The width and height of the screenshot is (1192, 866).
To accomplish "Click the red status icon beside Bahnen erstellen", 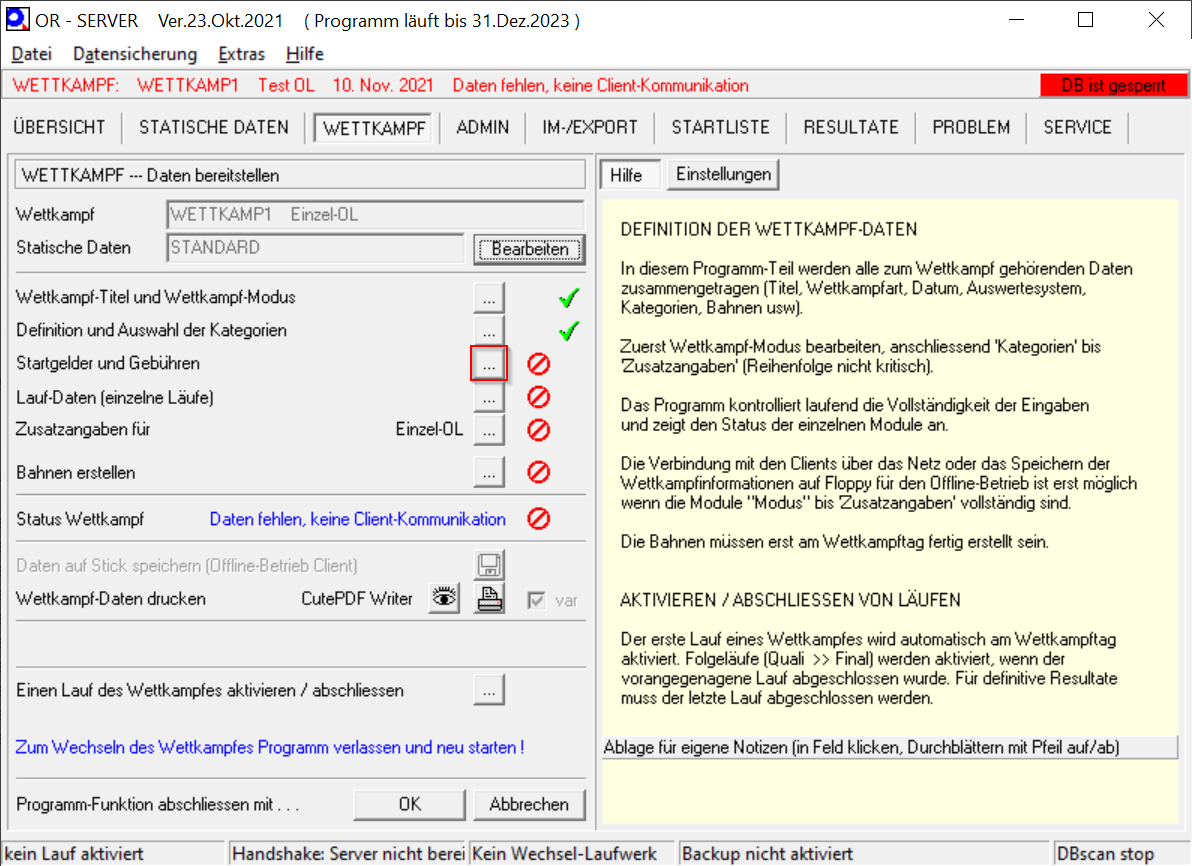I will [x=539, y=472].
